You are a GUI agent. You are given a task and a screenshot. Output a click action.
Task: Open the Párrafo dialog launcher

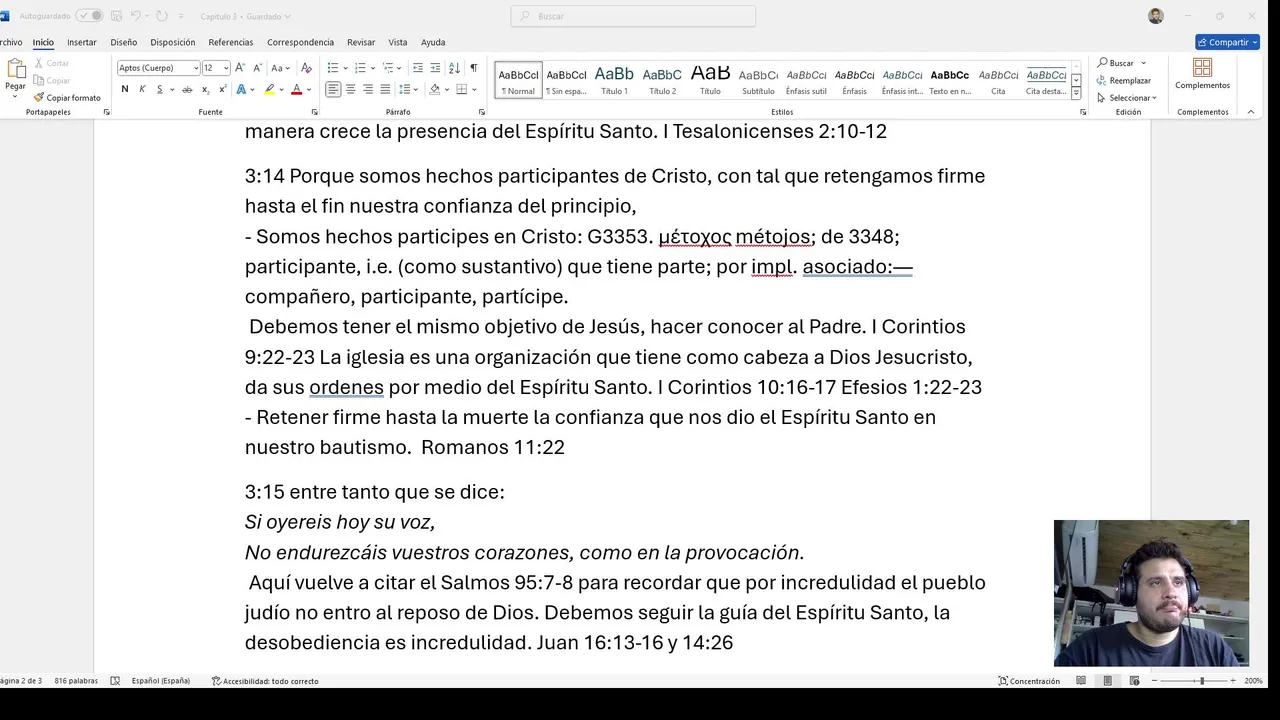pyautogui.click(x=482, y=112)
